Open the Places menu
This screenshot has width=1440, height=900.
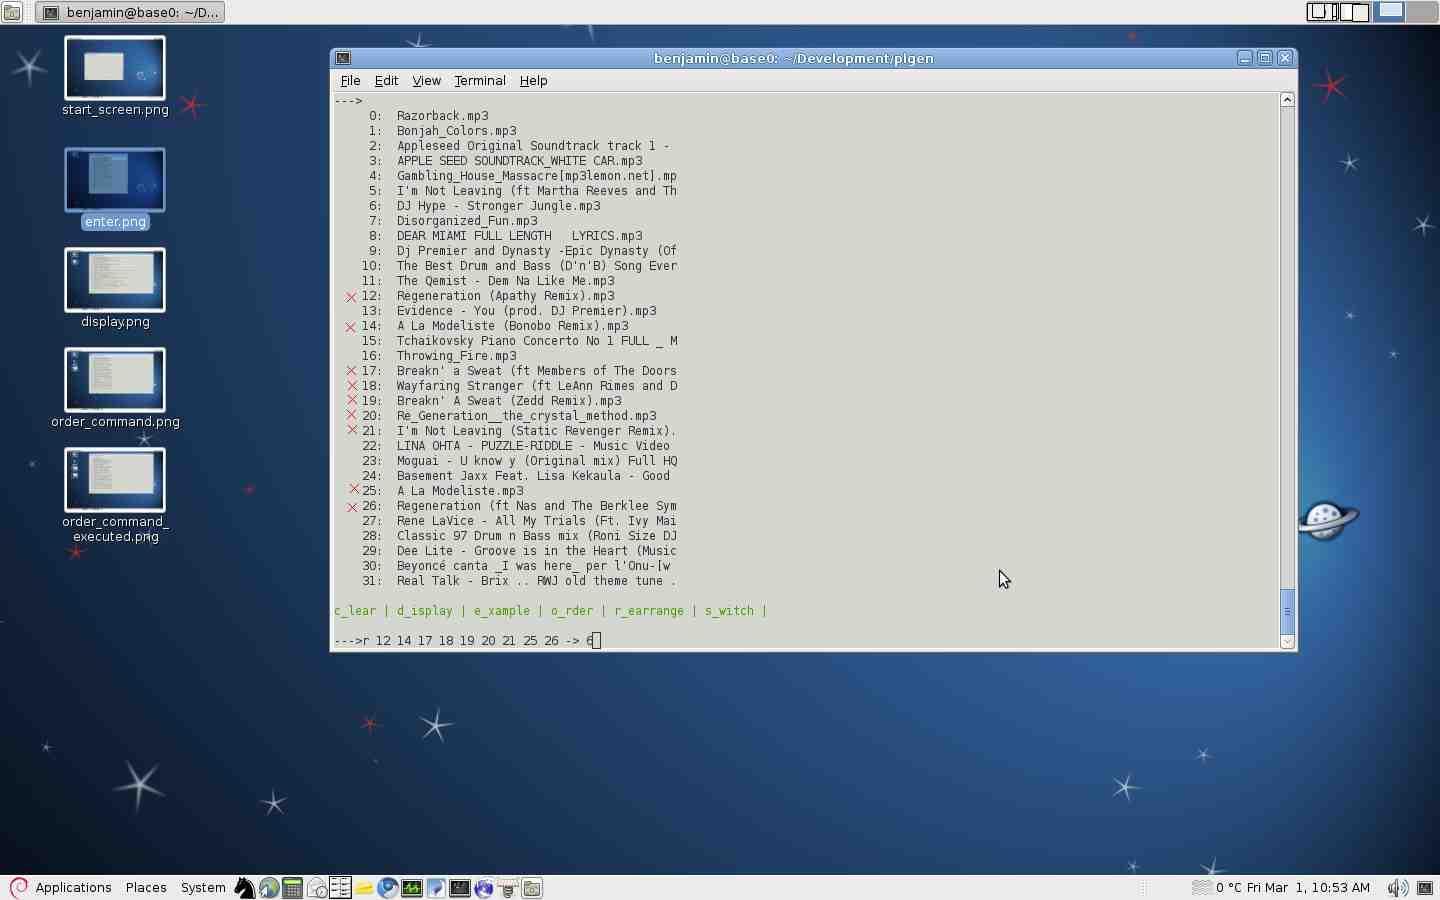tap(146, 888)
